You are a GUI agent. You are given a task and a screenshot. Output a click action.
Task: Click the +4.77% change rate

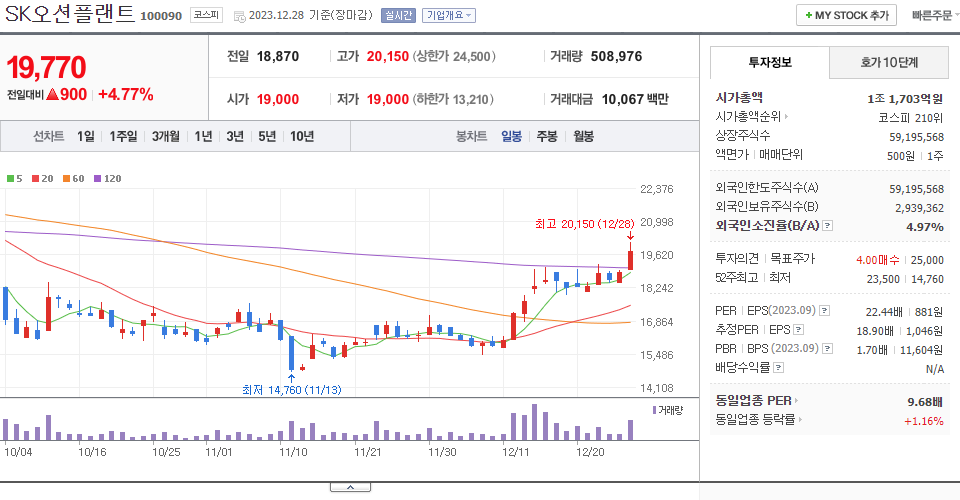point(126,94)
